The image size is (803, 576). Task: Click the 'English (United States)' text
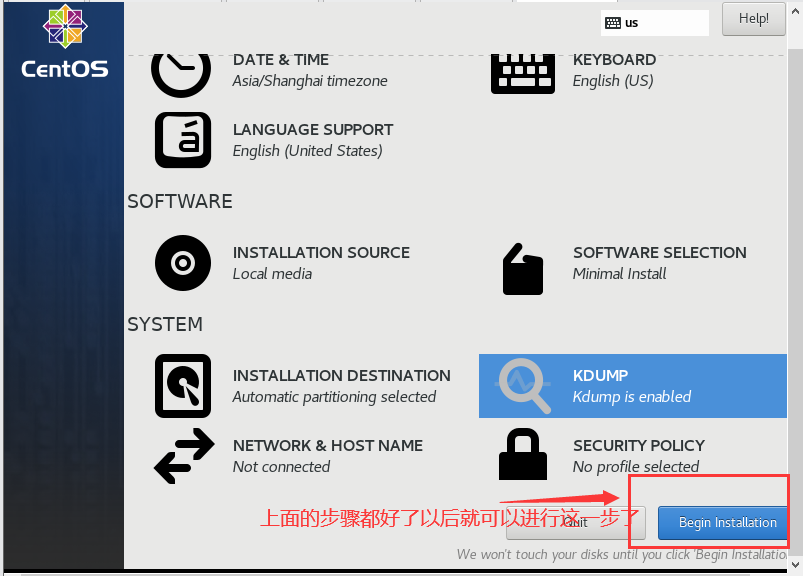tap(307, 151)
